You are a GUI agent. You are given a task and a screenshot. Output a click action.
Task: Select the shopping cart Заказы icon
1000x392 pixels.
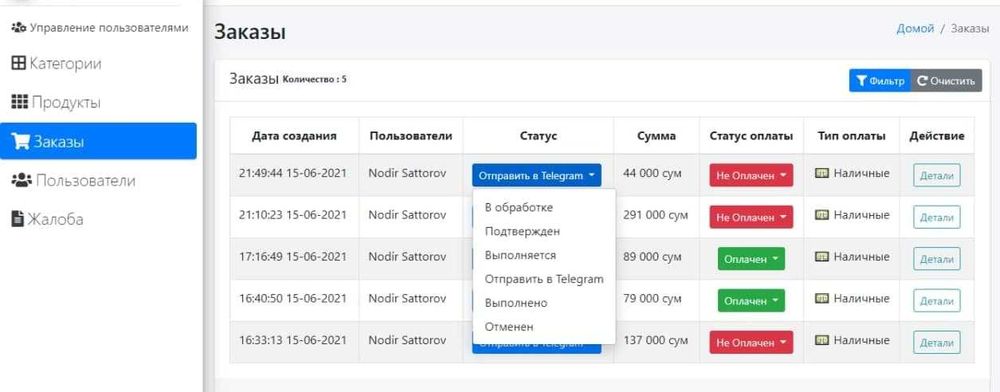coord(21,141)
